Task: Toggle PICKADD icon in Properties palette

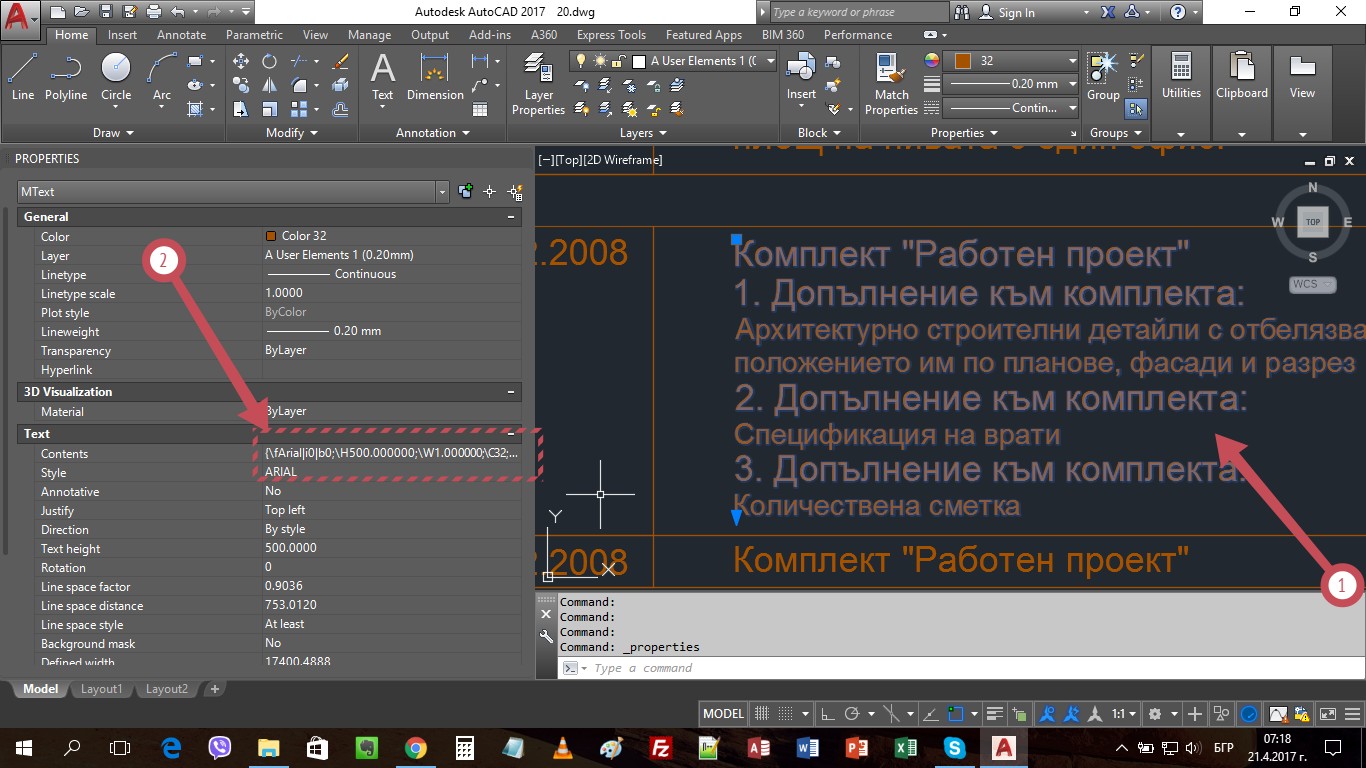Action: pos(466,192)
